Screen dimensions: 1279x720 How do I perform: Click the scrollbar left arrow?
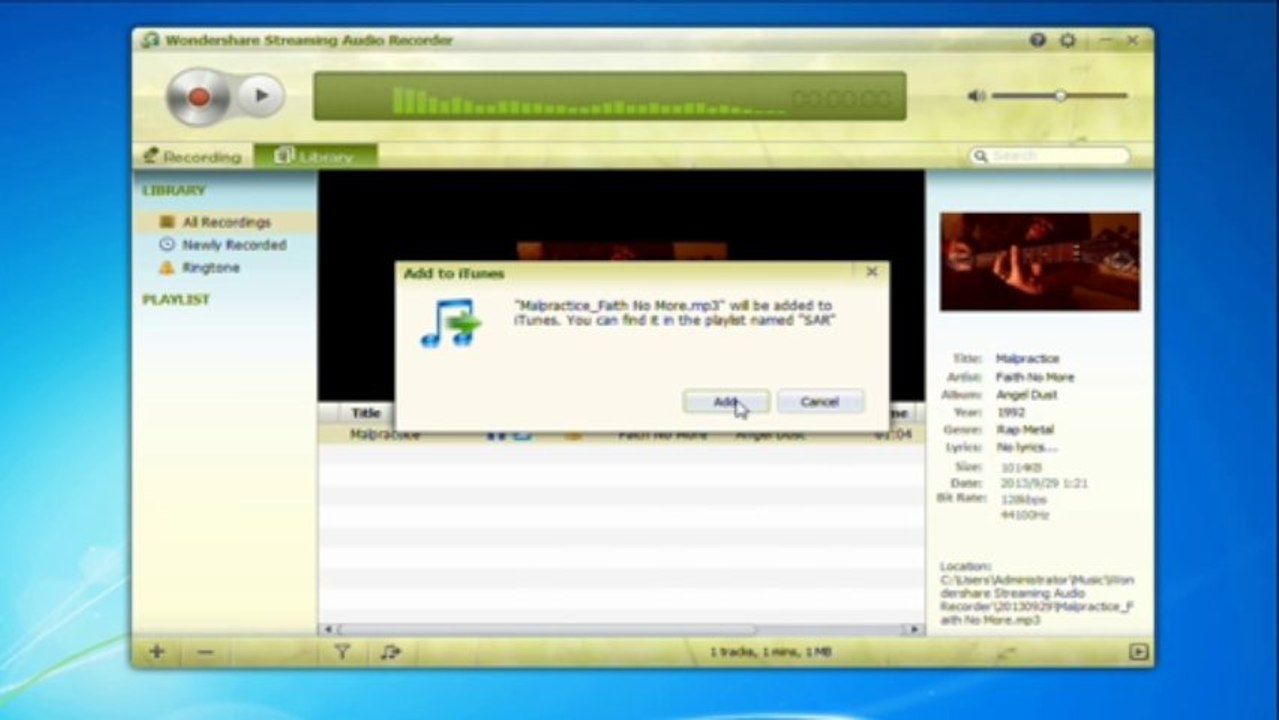coord(327,630)
